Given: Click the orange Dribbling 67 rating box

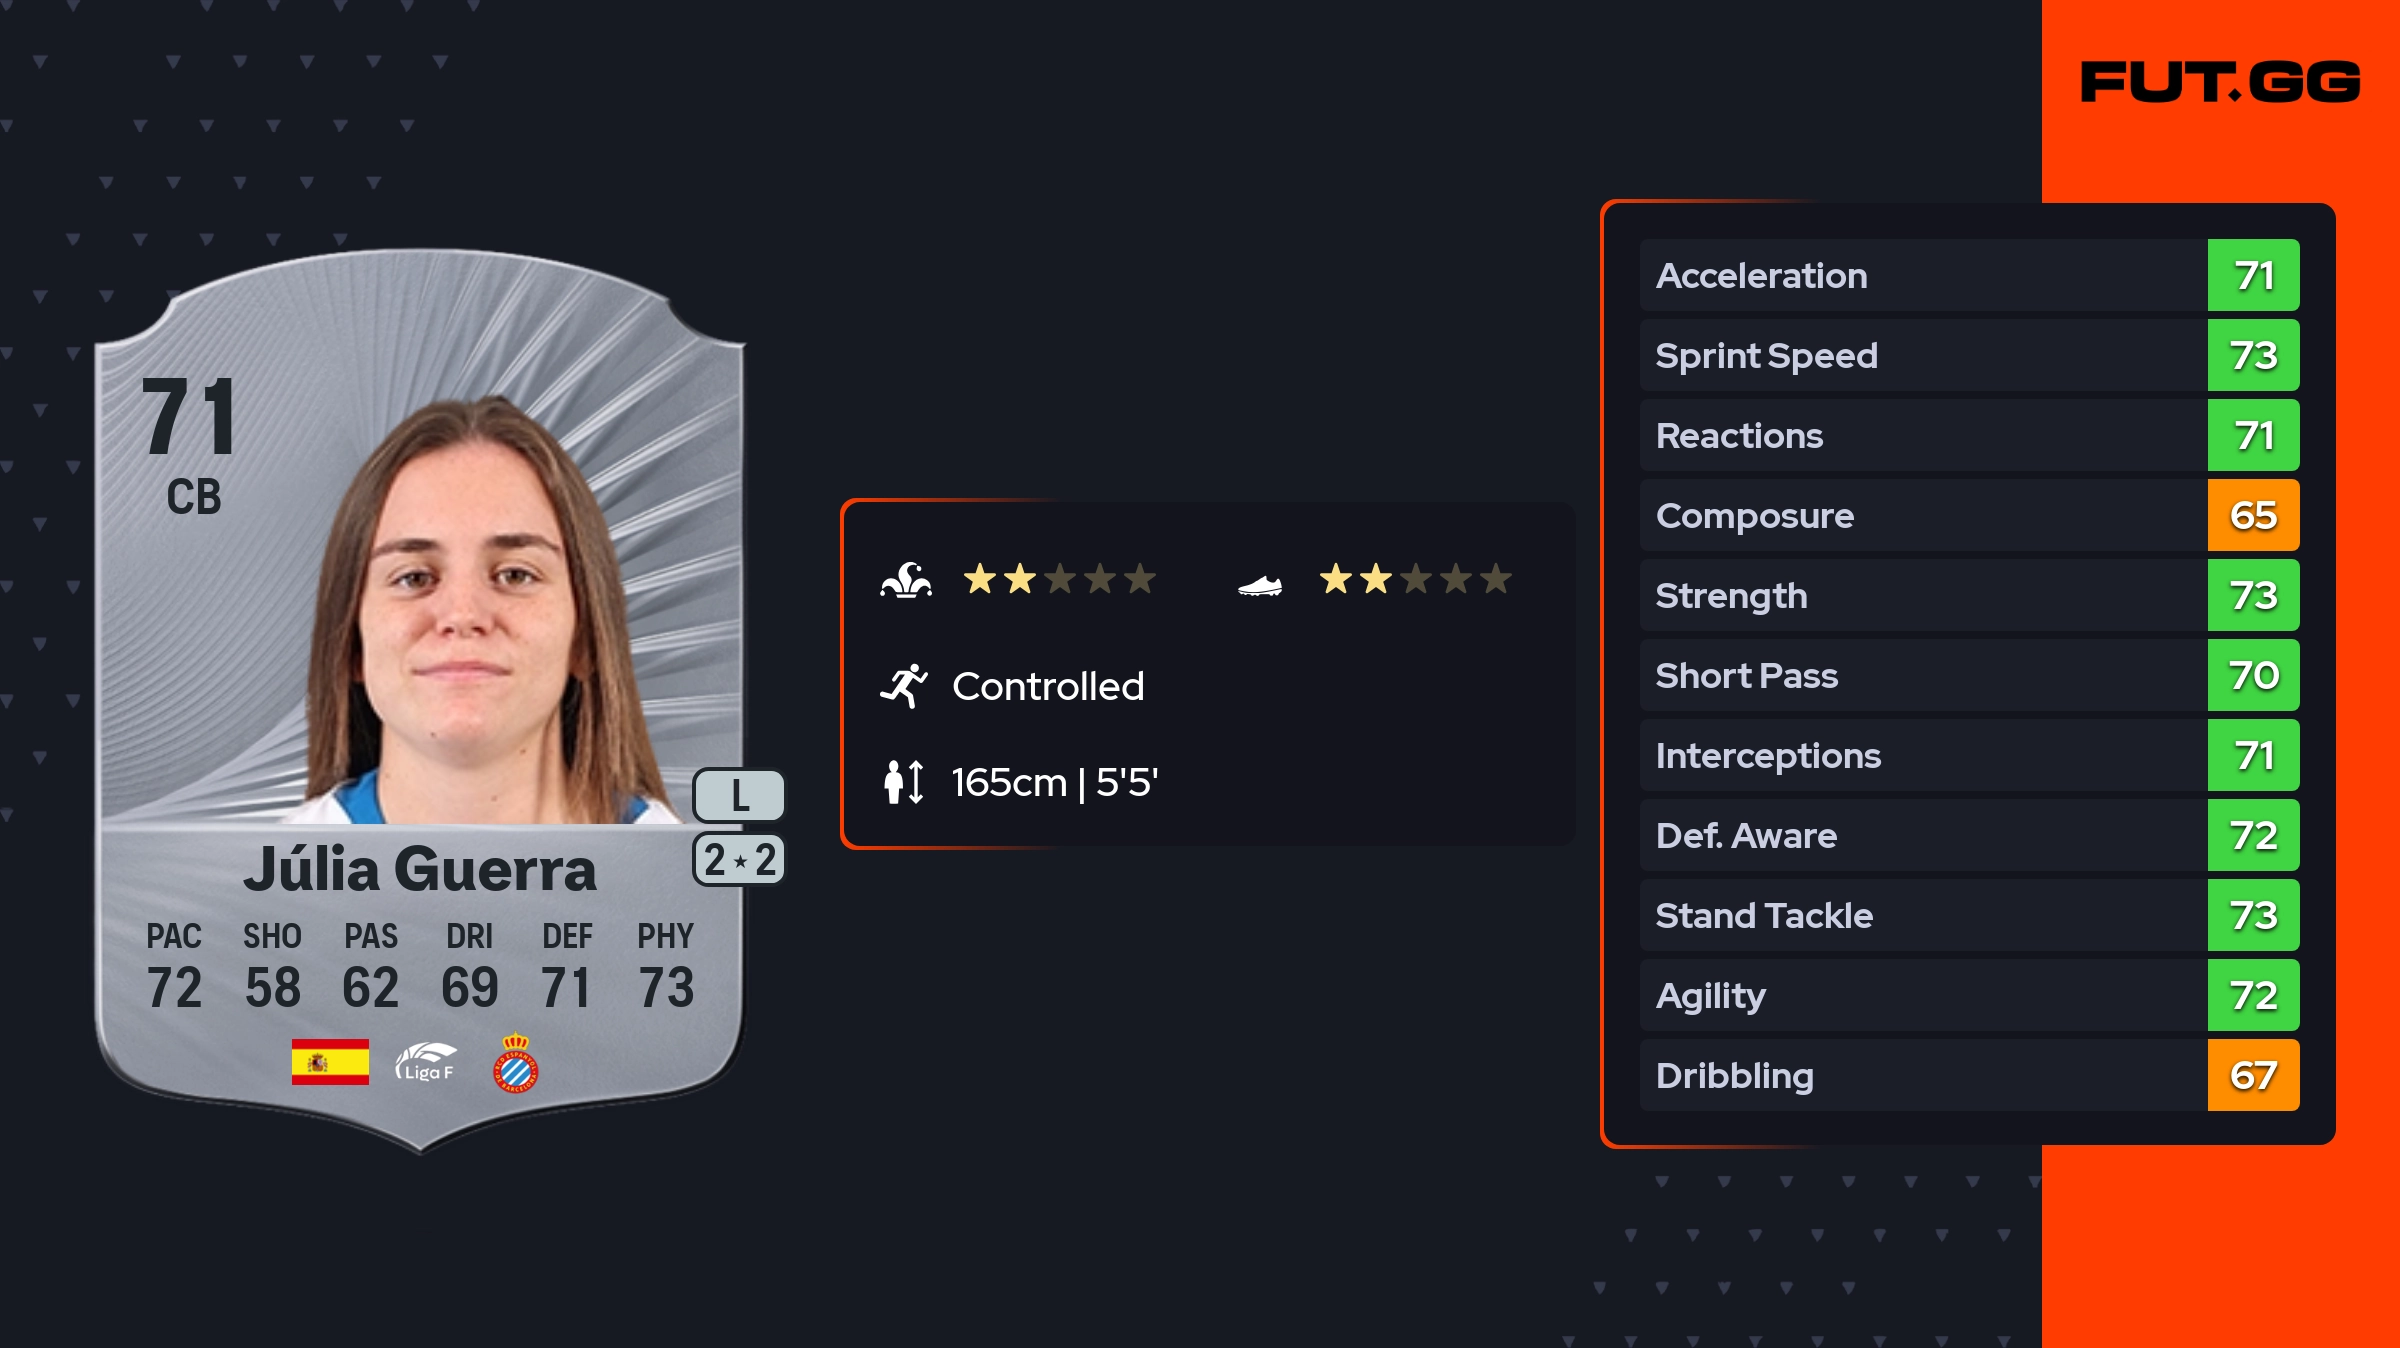Looking at the screenshot, I should click(x=2253, y=1076).
